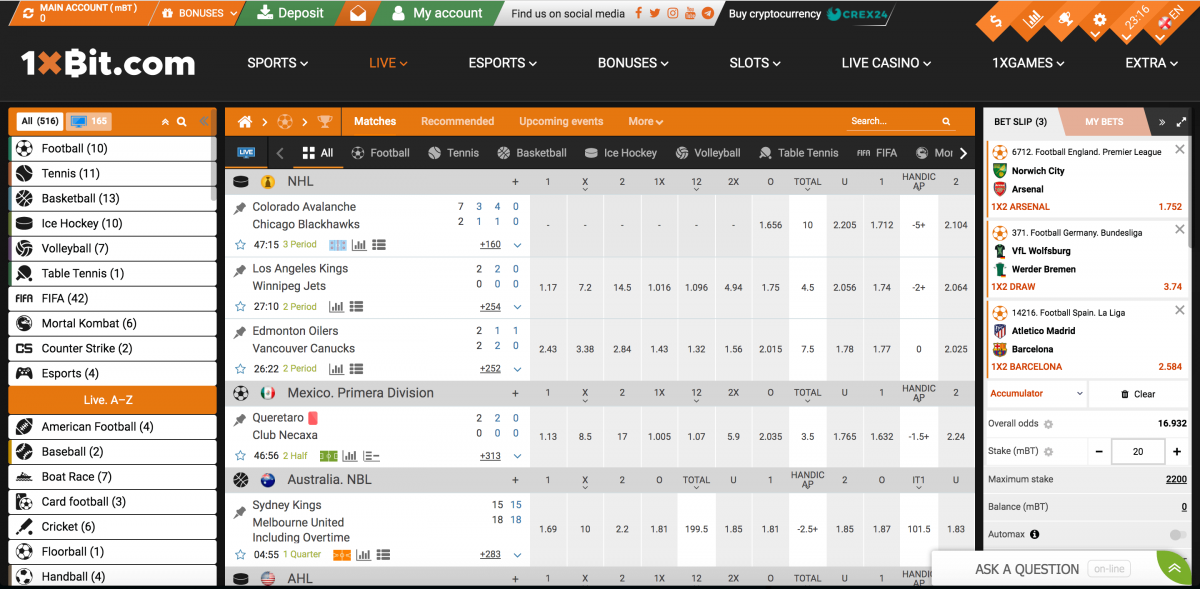Open the YouTube social media icon
The image size is (1200, 589).
click(691, 14)
